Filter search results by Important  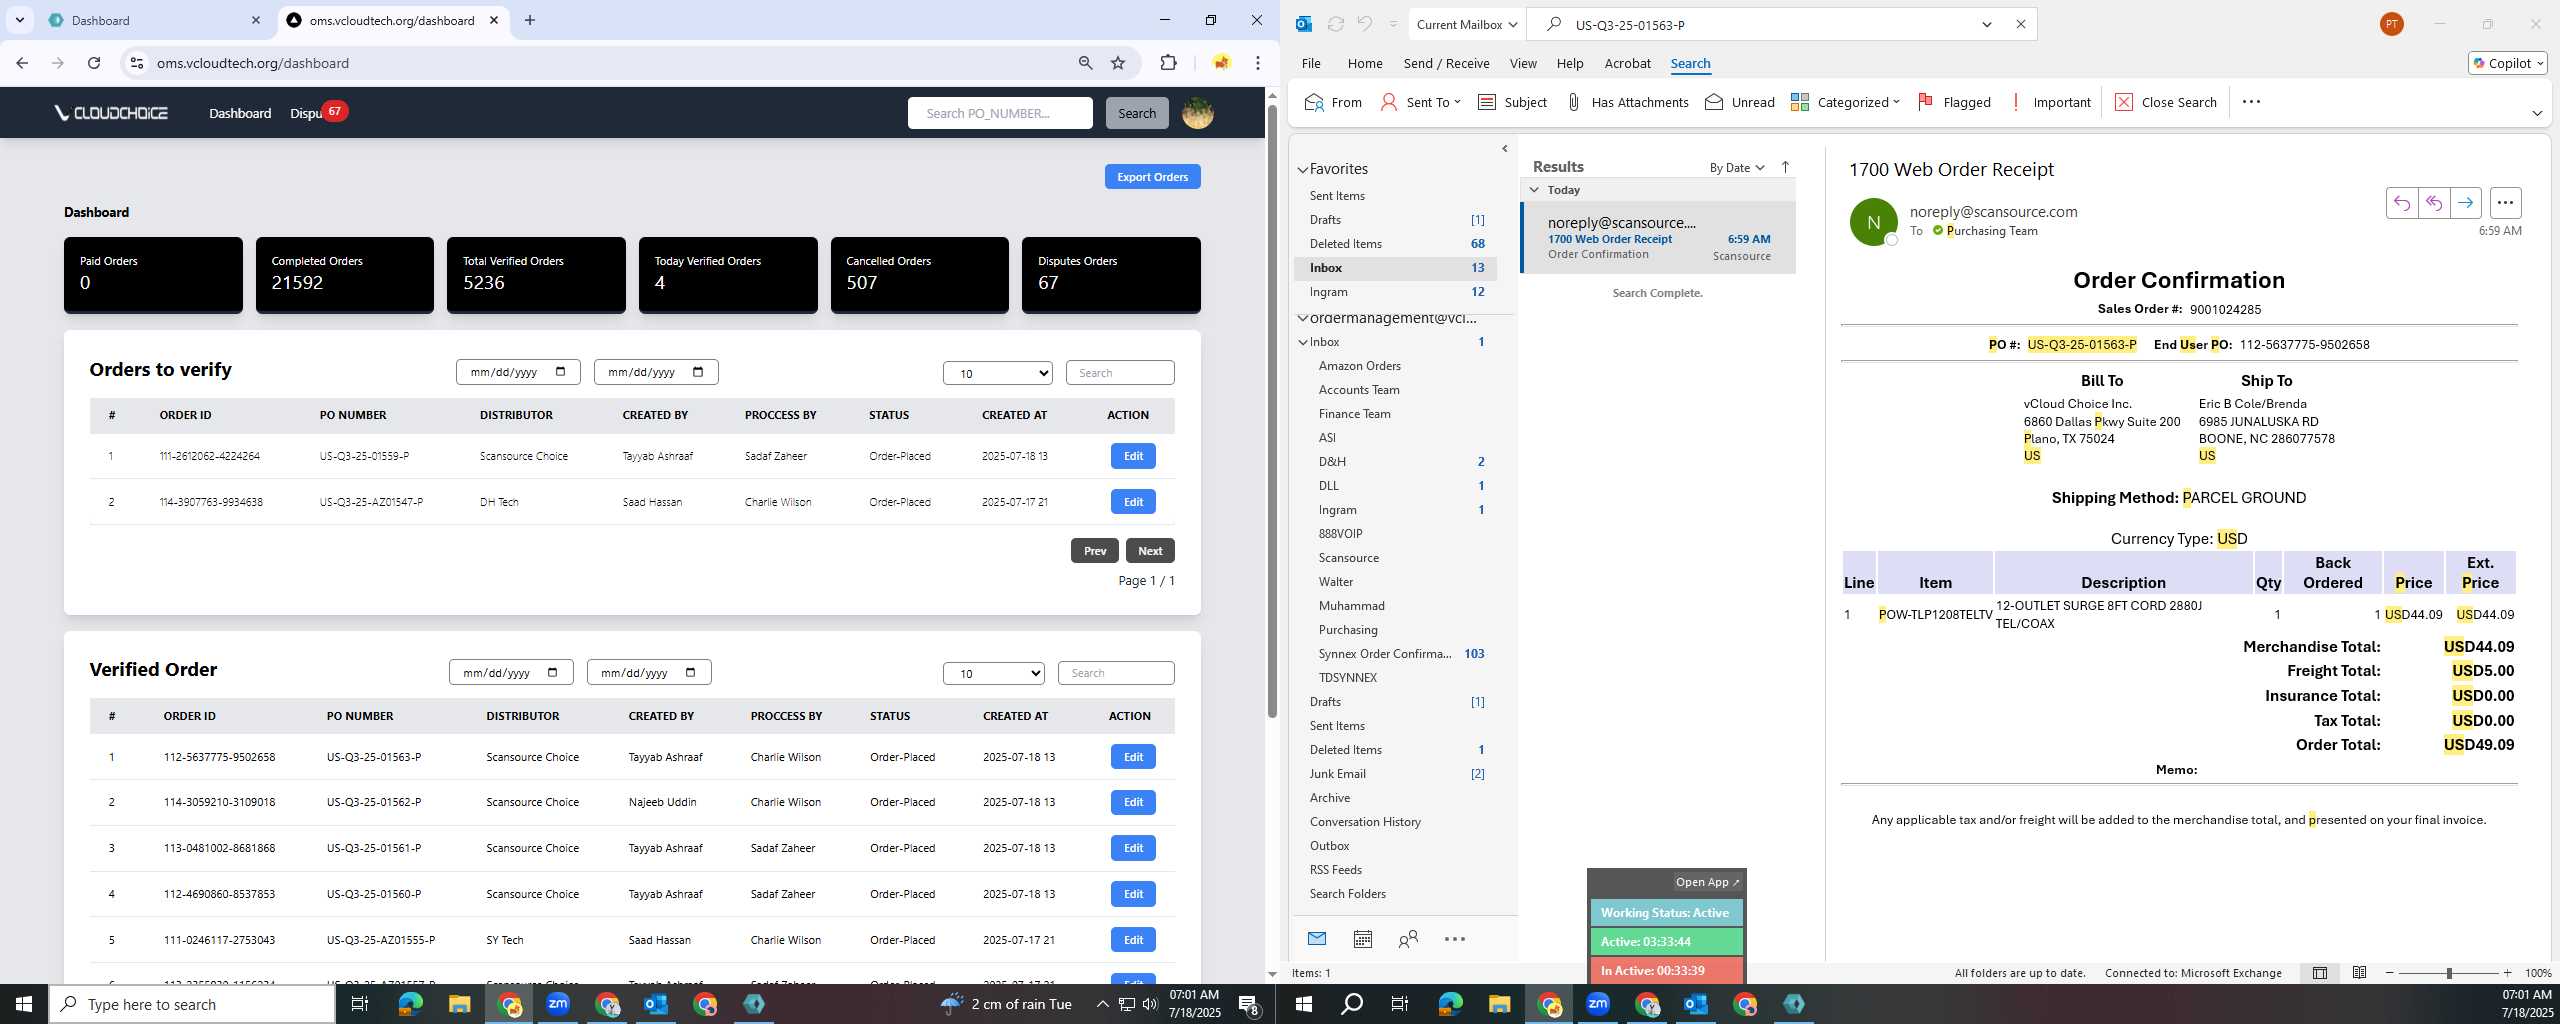click(2049, 102)
